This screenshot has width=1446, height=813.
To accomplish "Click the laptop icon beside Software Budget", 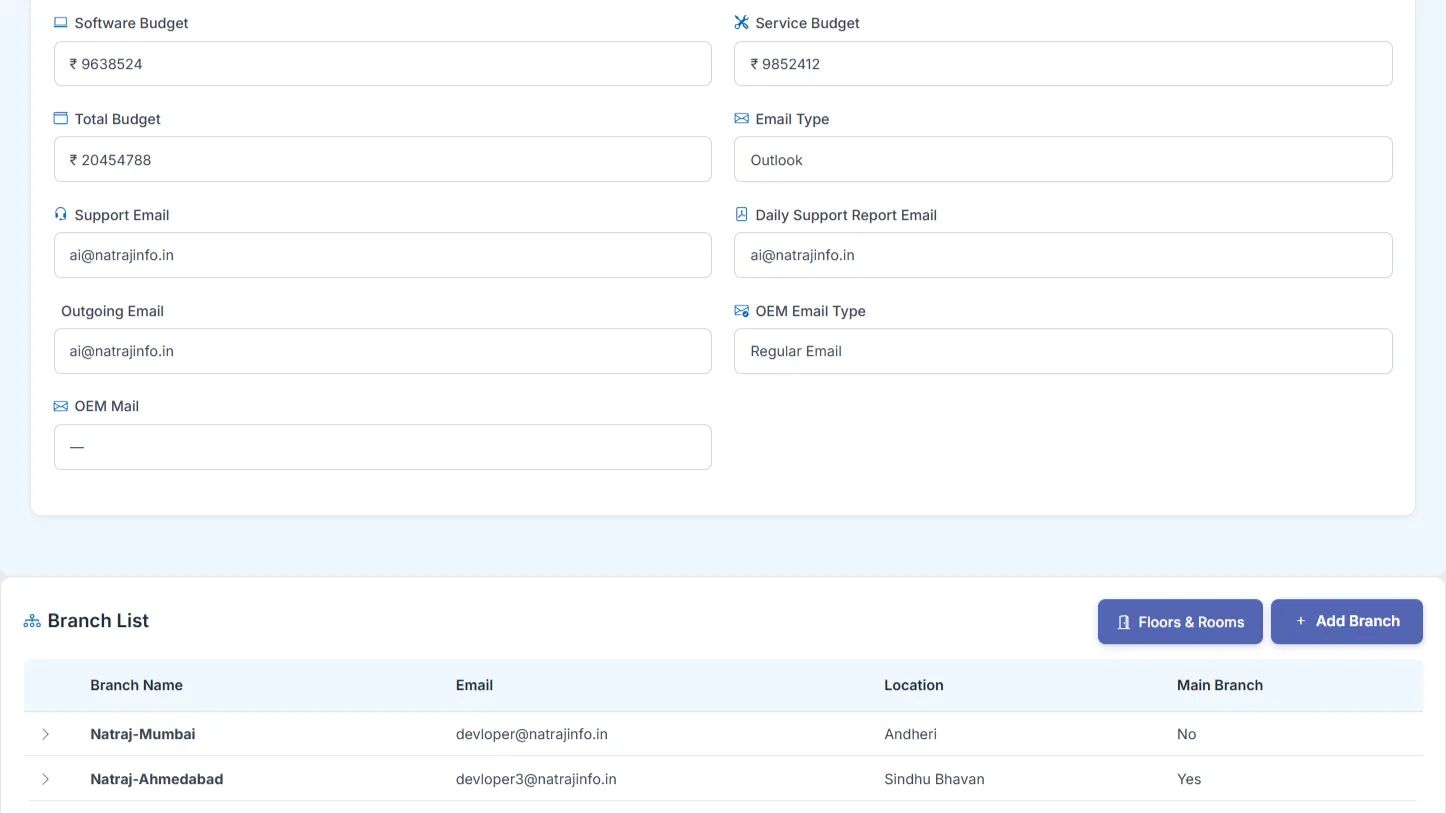I will tap(61, 23).
